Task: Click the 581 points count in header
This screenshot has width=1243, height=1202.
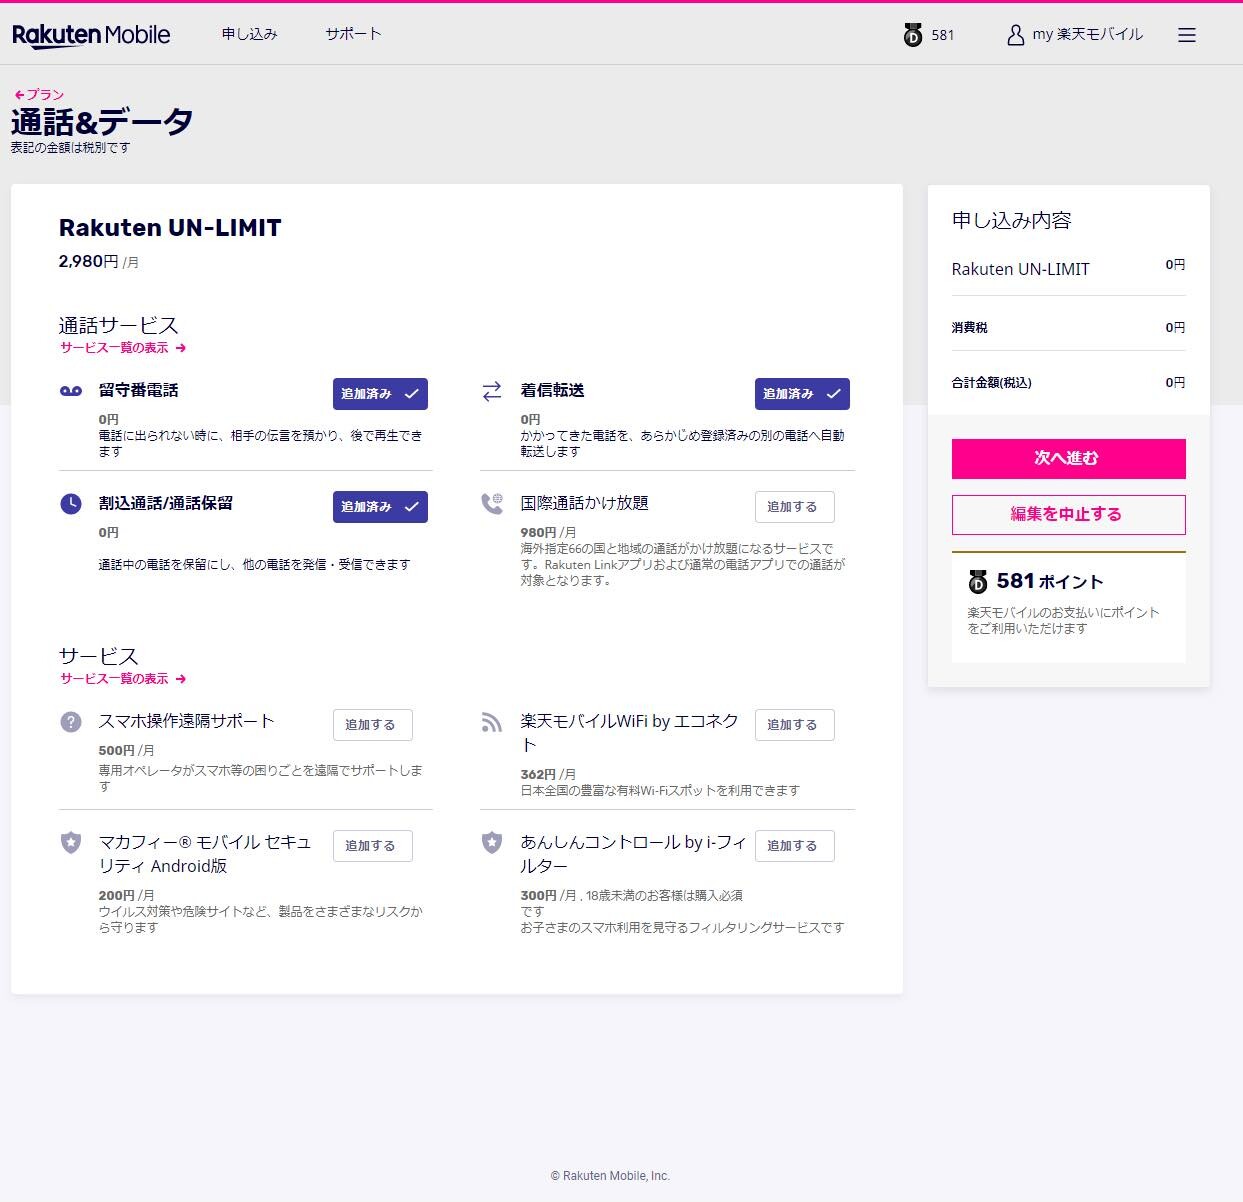Action: point(943,35)
